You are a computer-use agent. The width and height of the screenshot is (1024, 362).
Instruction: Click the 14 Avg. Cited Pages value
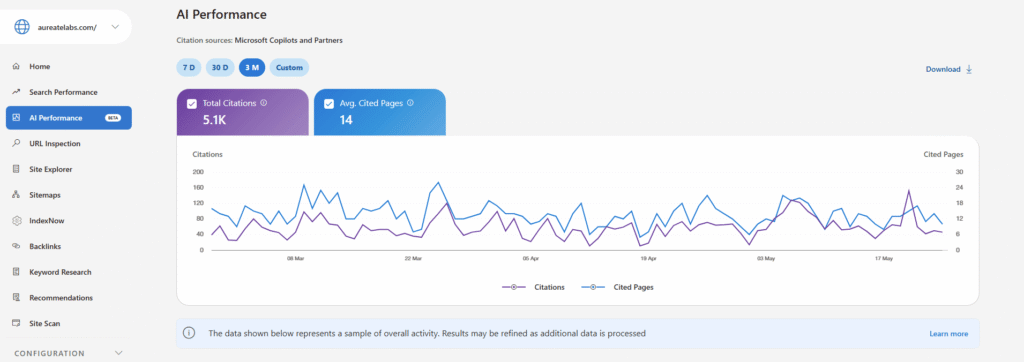[346, 120]
